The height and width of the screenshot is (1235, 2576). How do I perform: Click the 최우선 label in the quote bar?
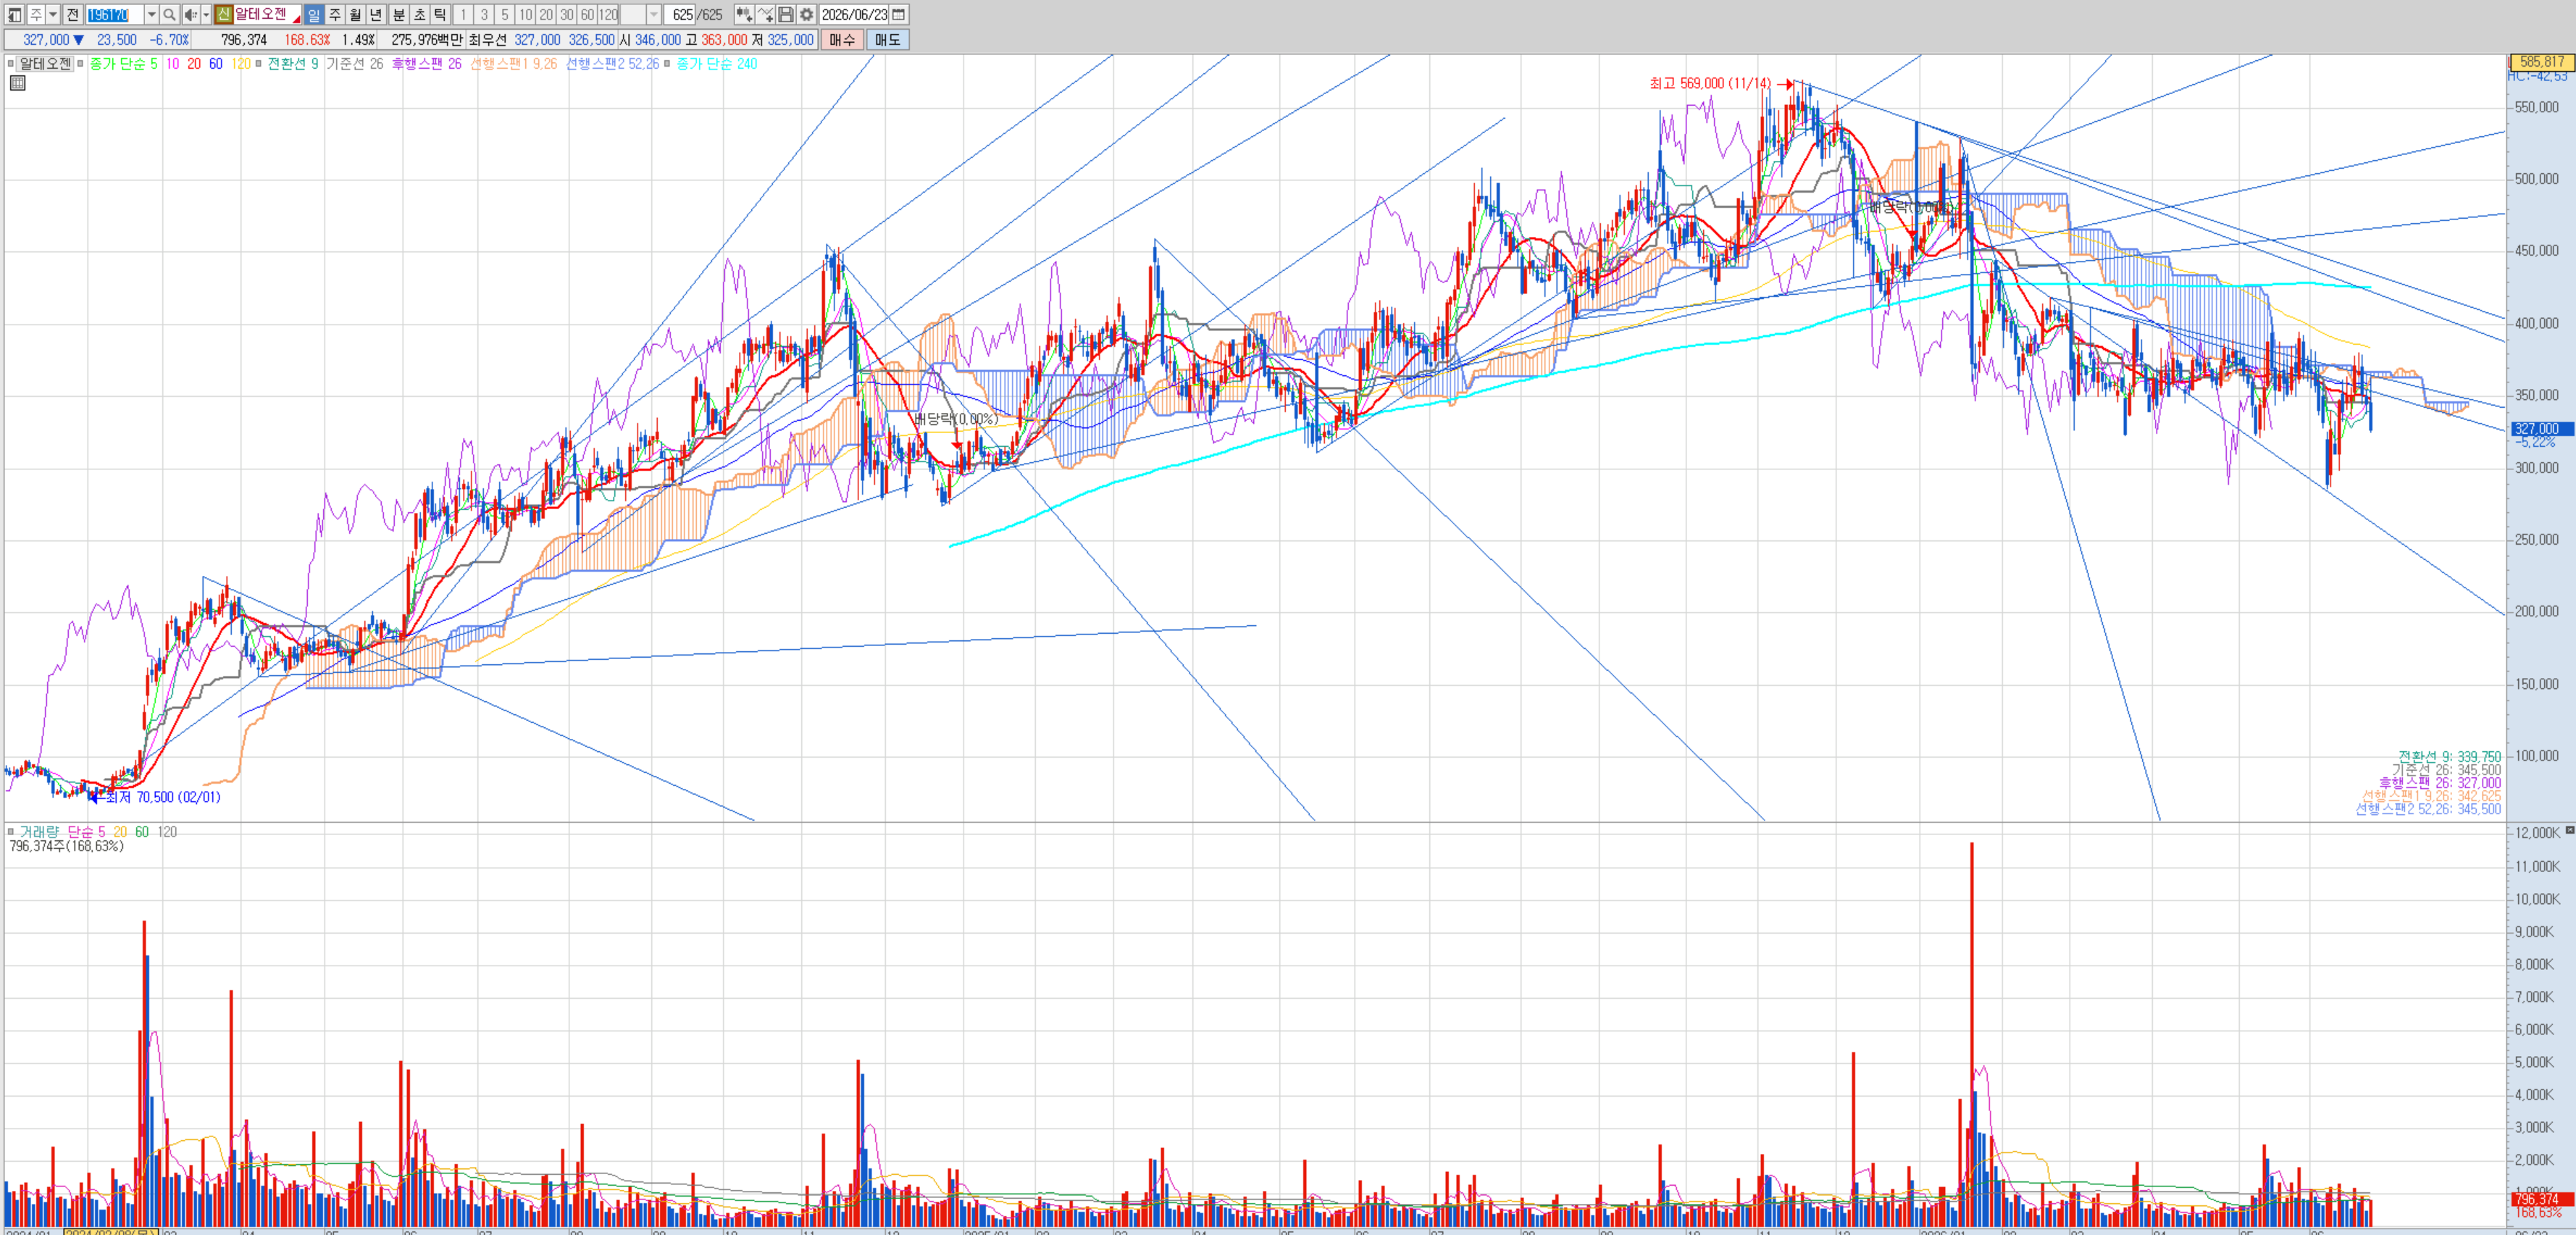[x=487, y=40]
